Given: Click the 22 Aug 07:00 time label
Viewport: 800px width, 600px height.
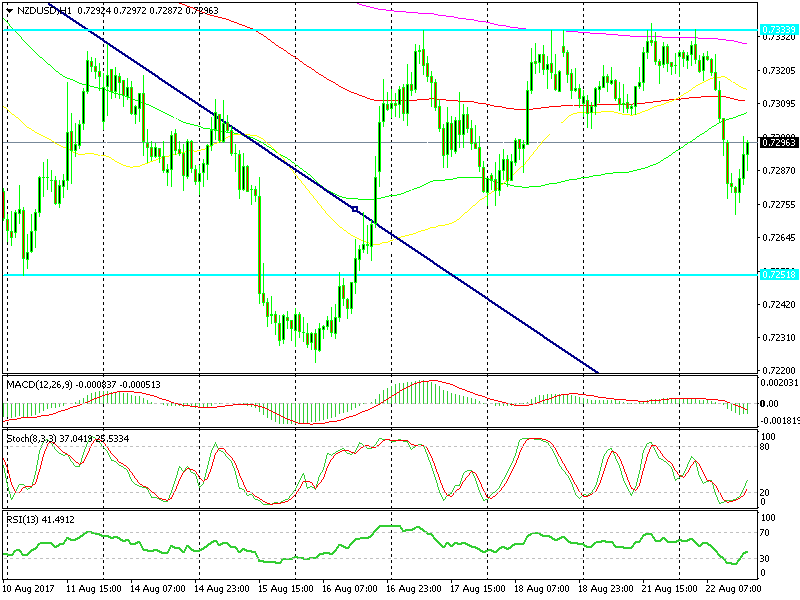Looking at the screenshot, I should [x=734, y=589].
